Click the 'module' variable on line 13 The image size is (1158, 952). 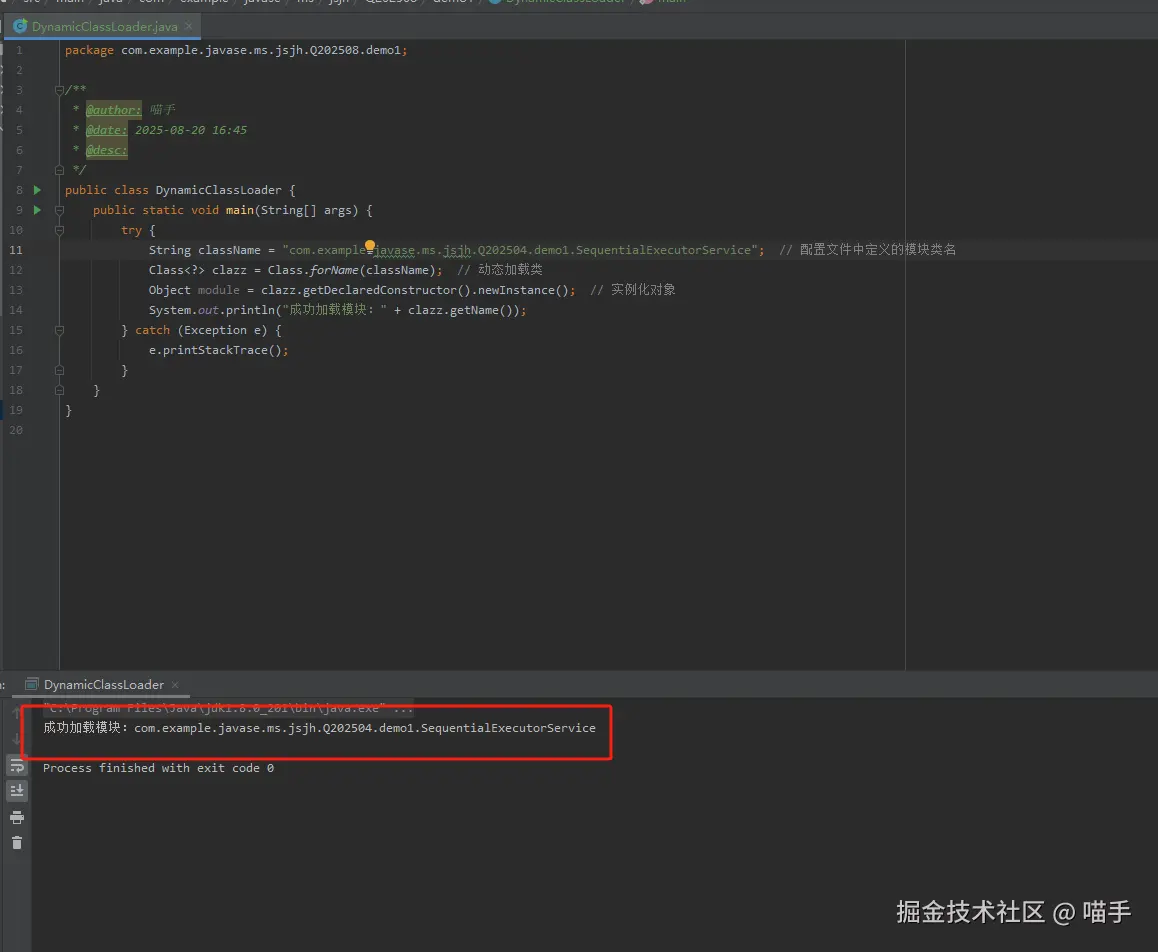pyautogui.click(x=219, y=290)
